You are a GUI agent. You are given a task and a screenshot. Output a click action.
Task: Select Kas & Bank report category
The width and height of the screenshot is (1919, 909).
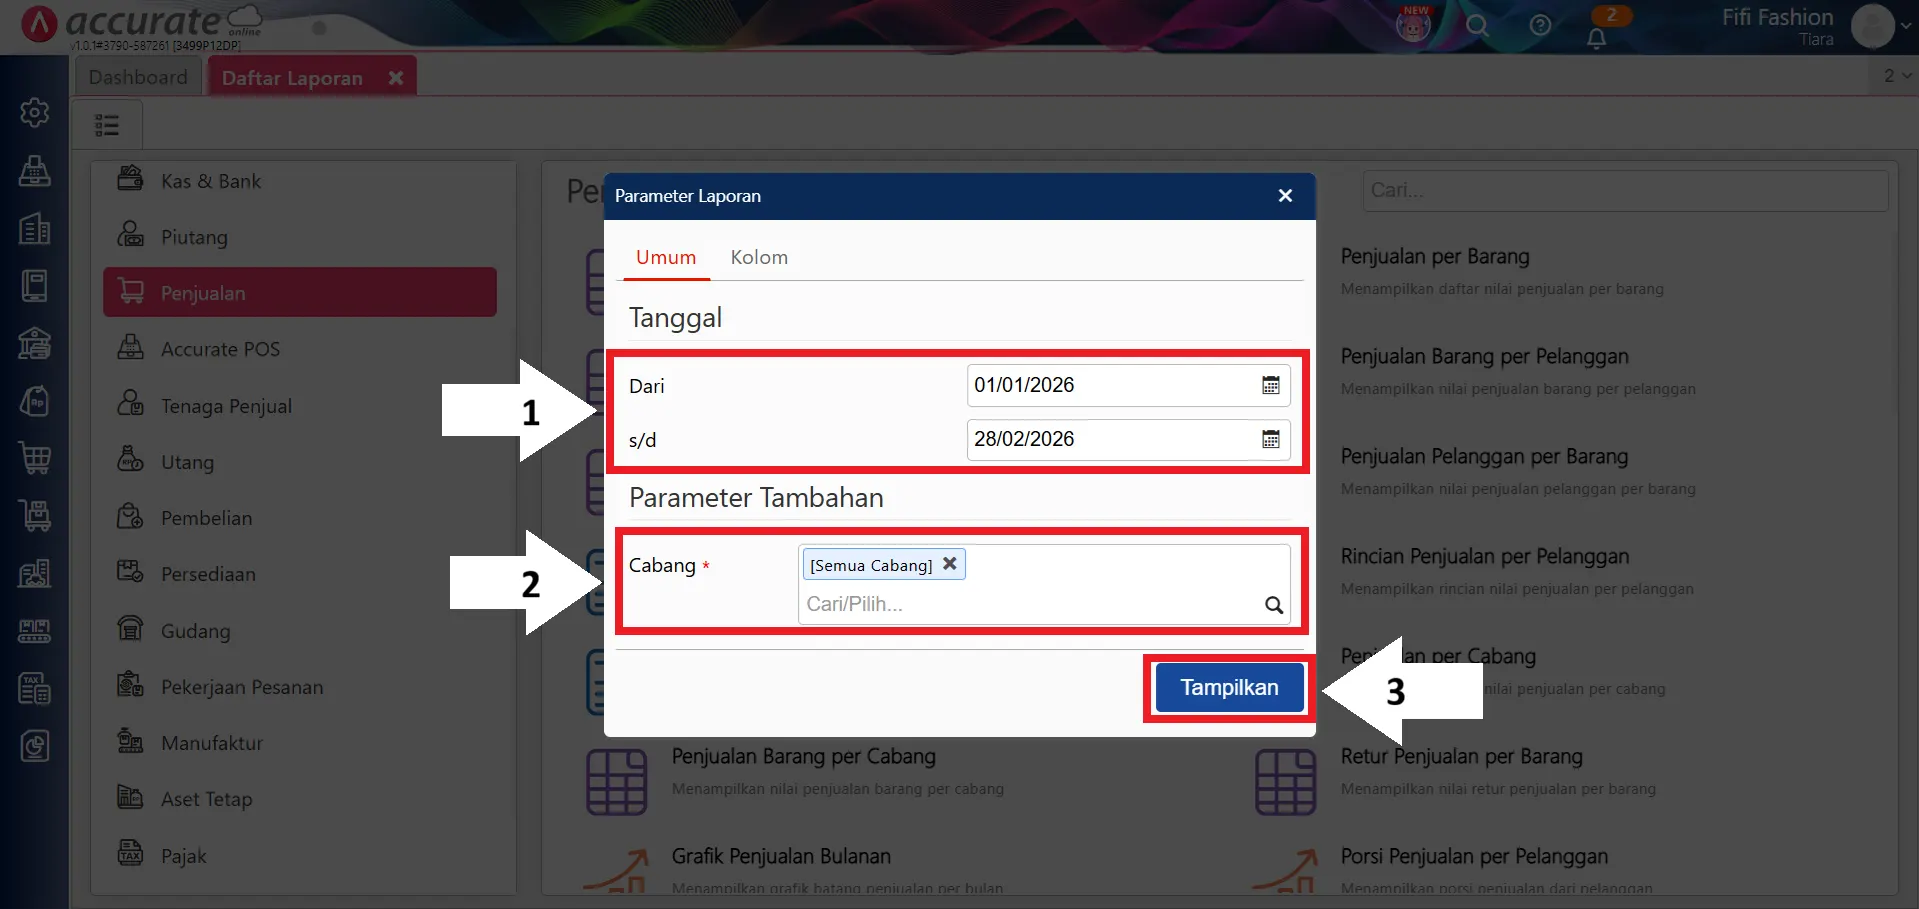coord(300,181)
